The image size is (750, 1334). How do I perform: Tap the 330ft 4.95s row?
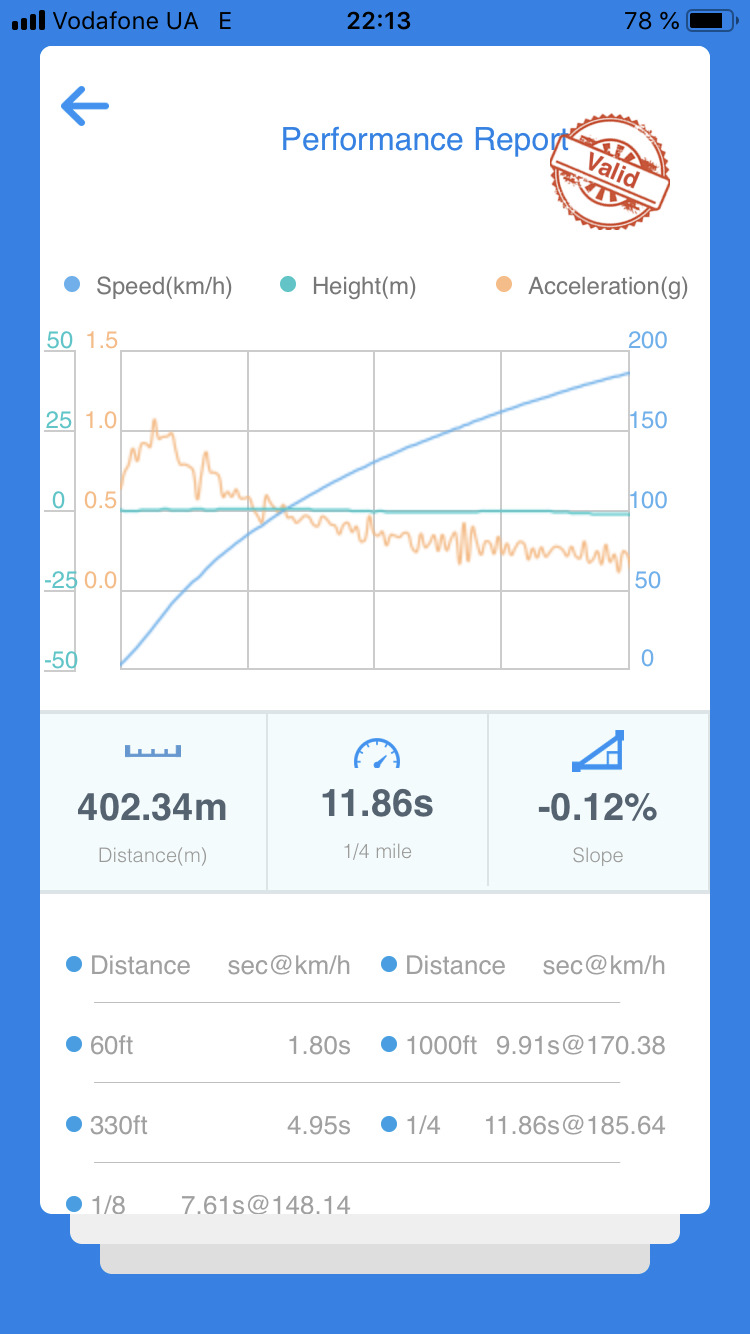[208, 1125]
